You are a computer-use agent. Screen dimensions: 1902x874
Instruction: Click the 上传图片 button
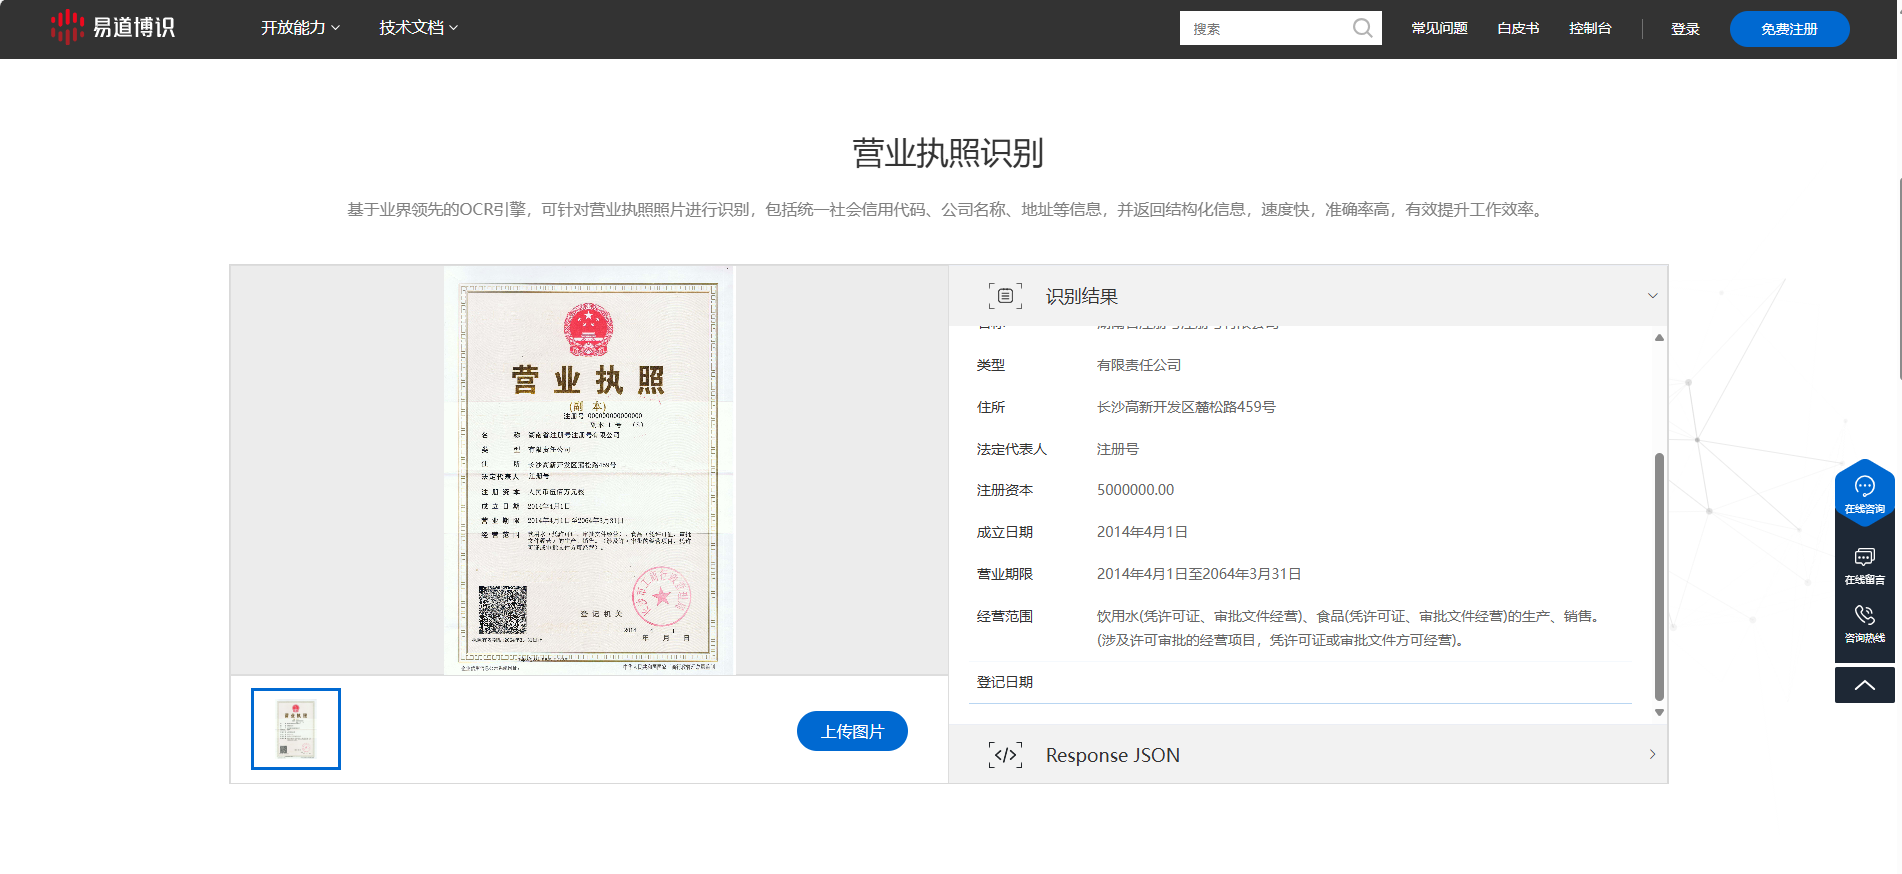pos(852,731)
